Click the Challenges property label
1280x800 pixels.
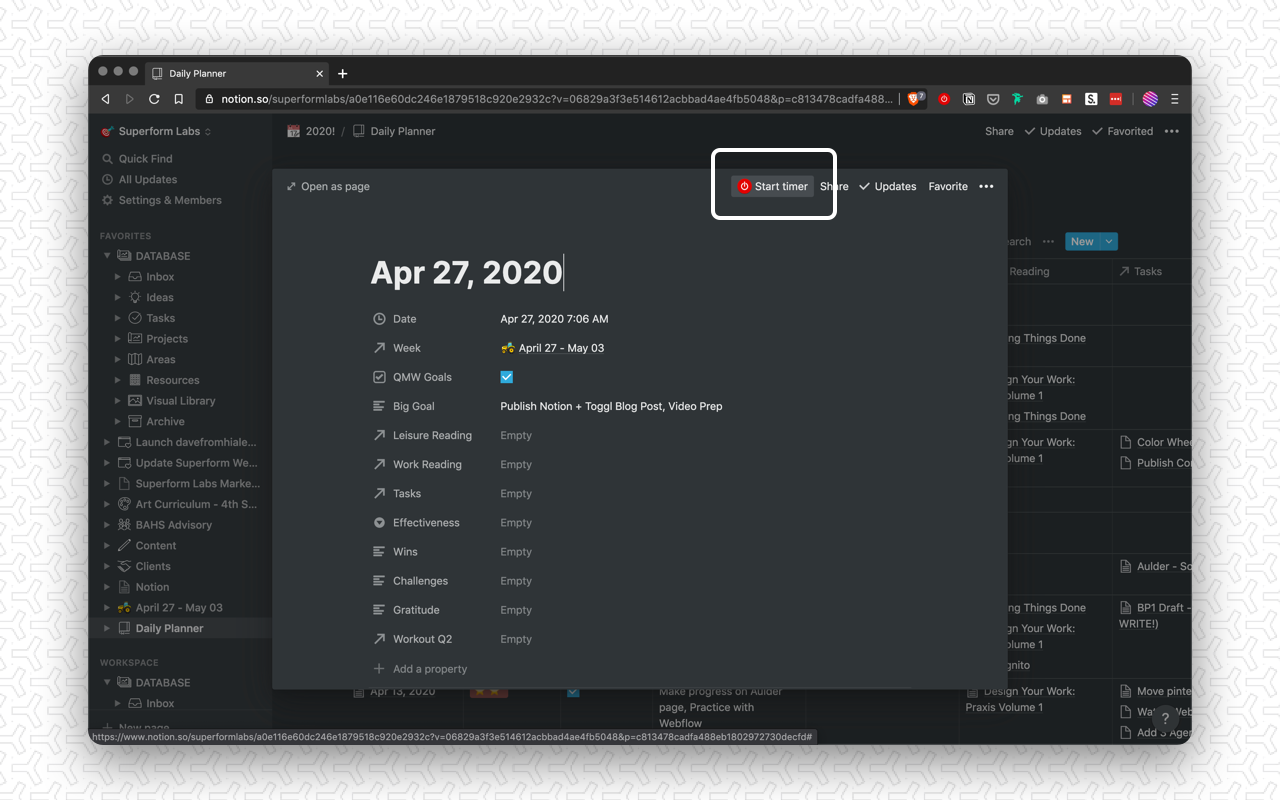420,580
